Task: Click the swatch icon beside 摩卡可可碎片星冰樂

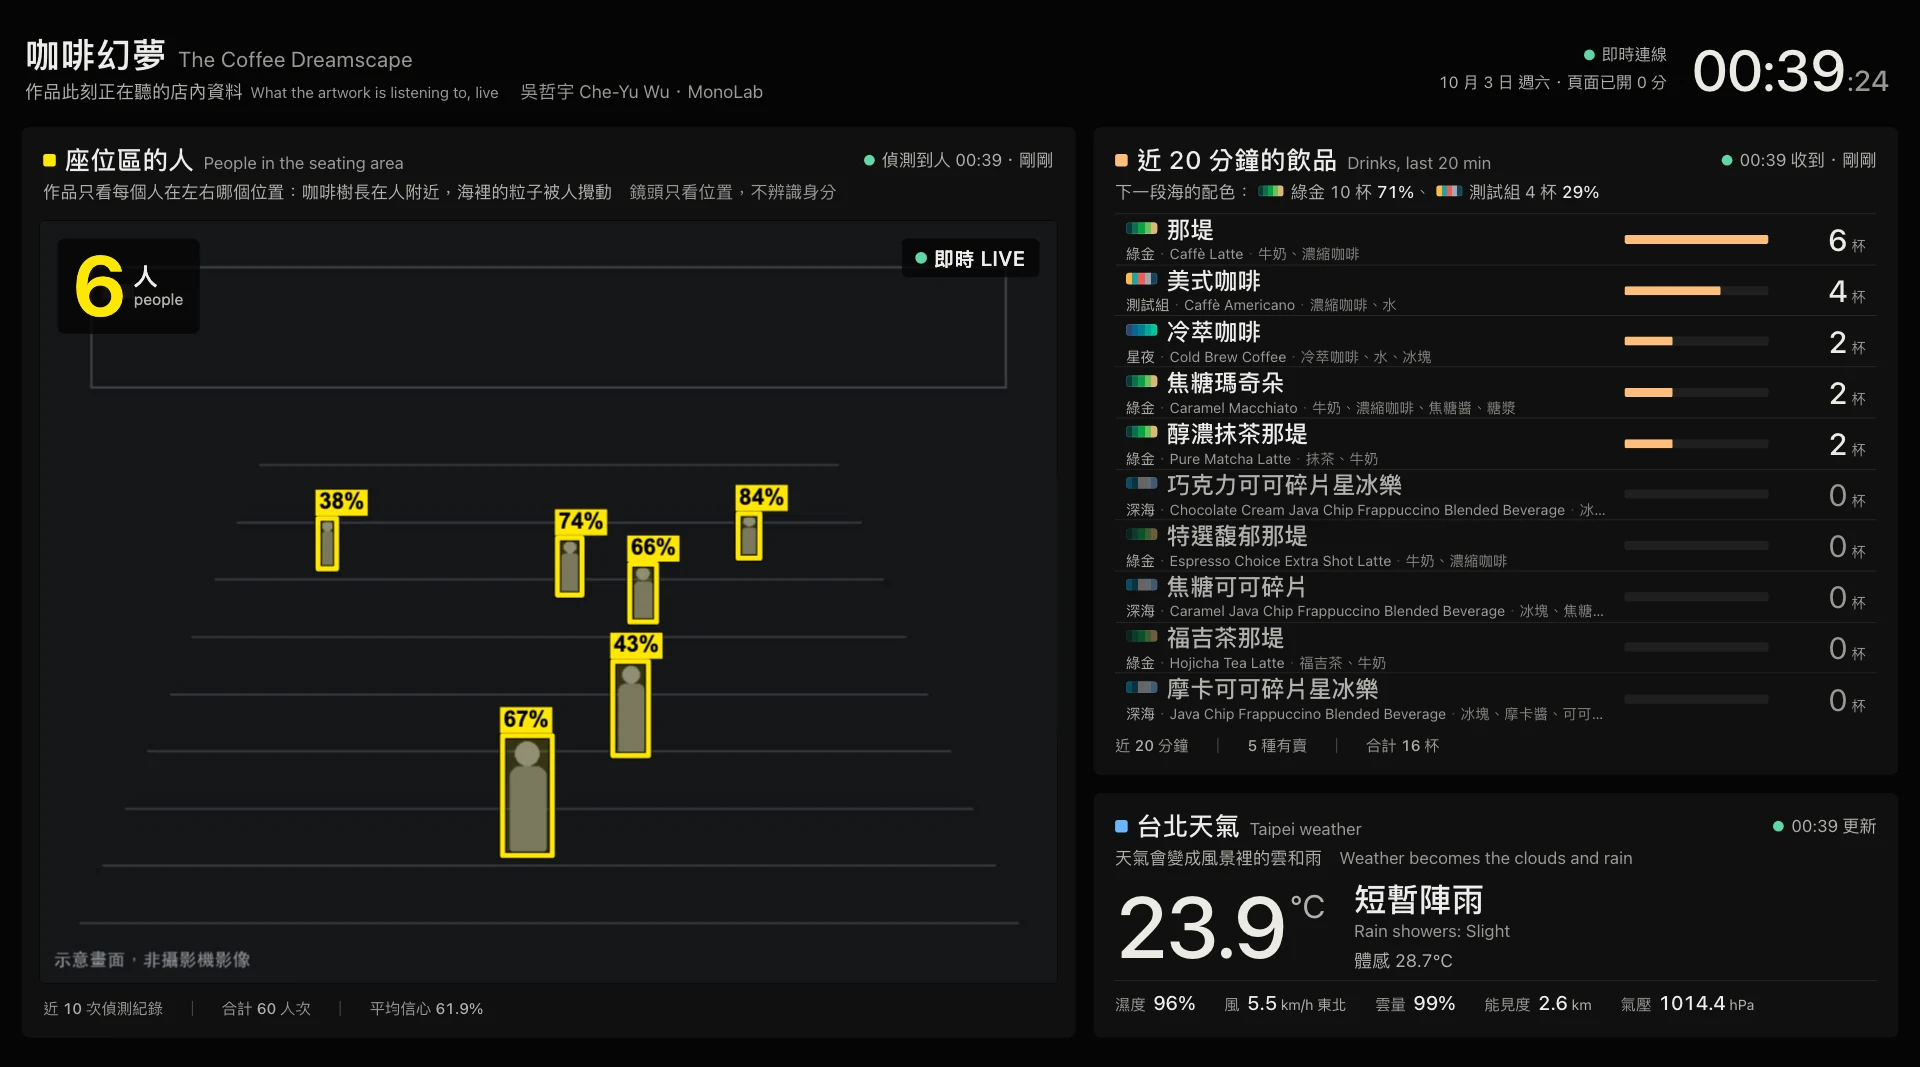Action: click(x=1141, y=687)
